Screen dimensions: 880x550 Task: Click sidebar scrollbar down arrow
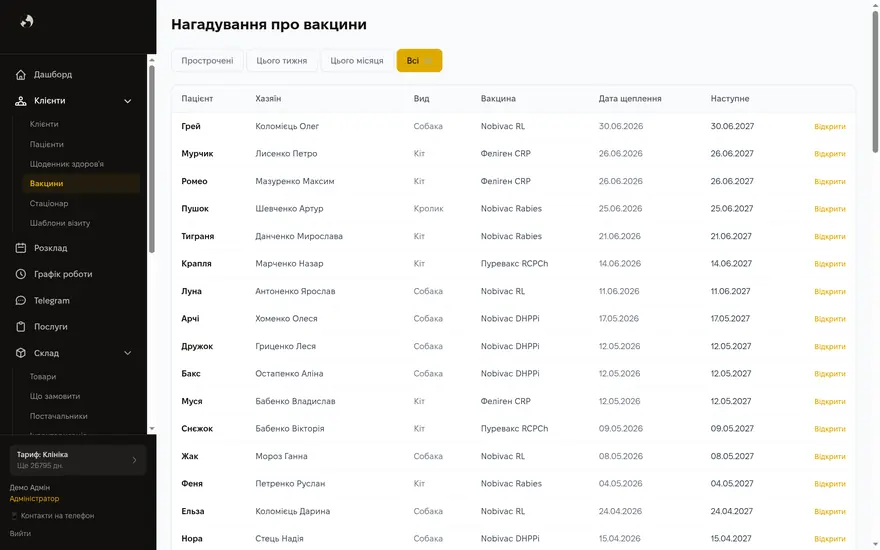pyautogui.click(x=152, y=429)
